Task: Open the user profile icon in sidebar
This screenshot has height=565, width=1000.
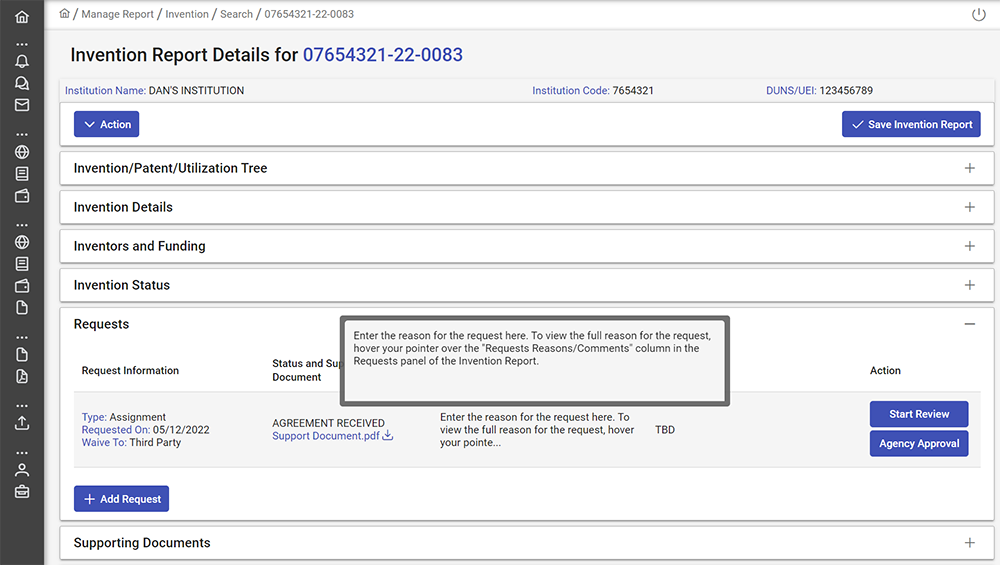Action: click(x=22, y=469)
